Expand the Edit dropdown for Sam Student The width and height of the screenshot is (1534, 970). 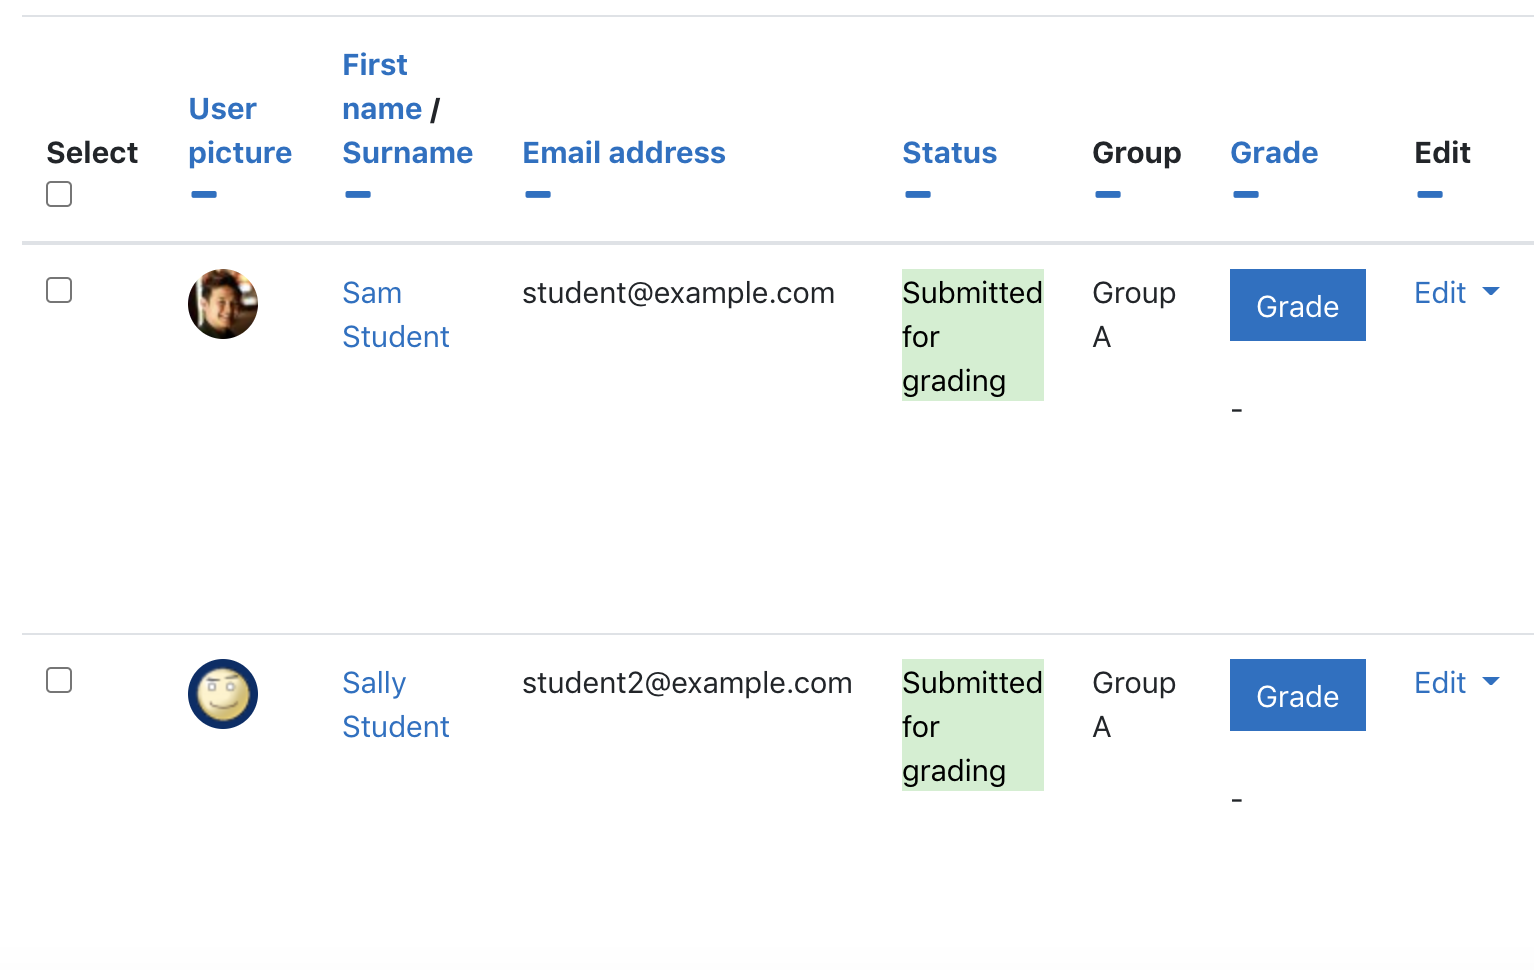(x=1457, y=293)
